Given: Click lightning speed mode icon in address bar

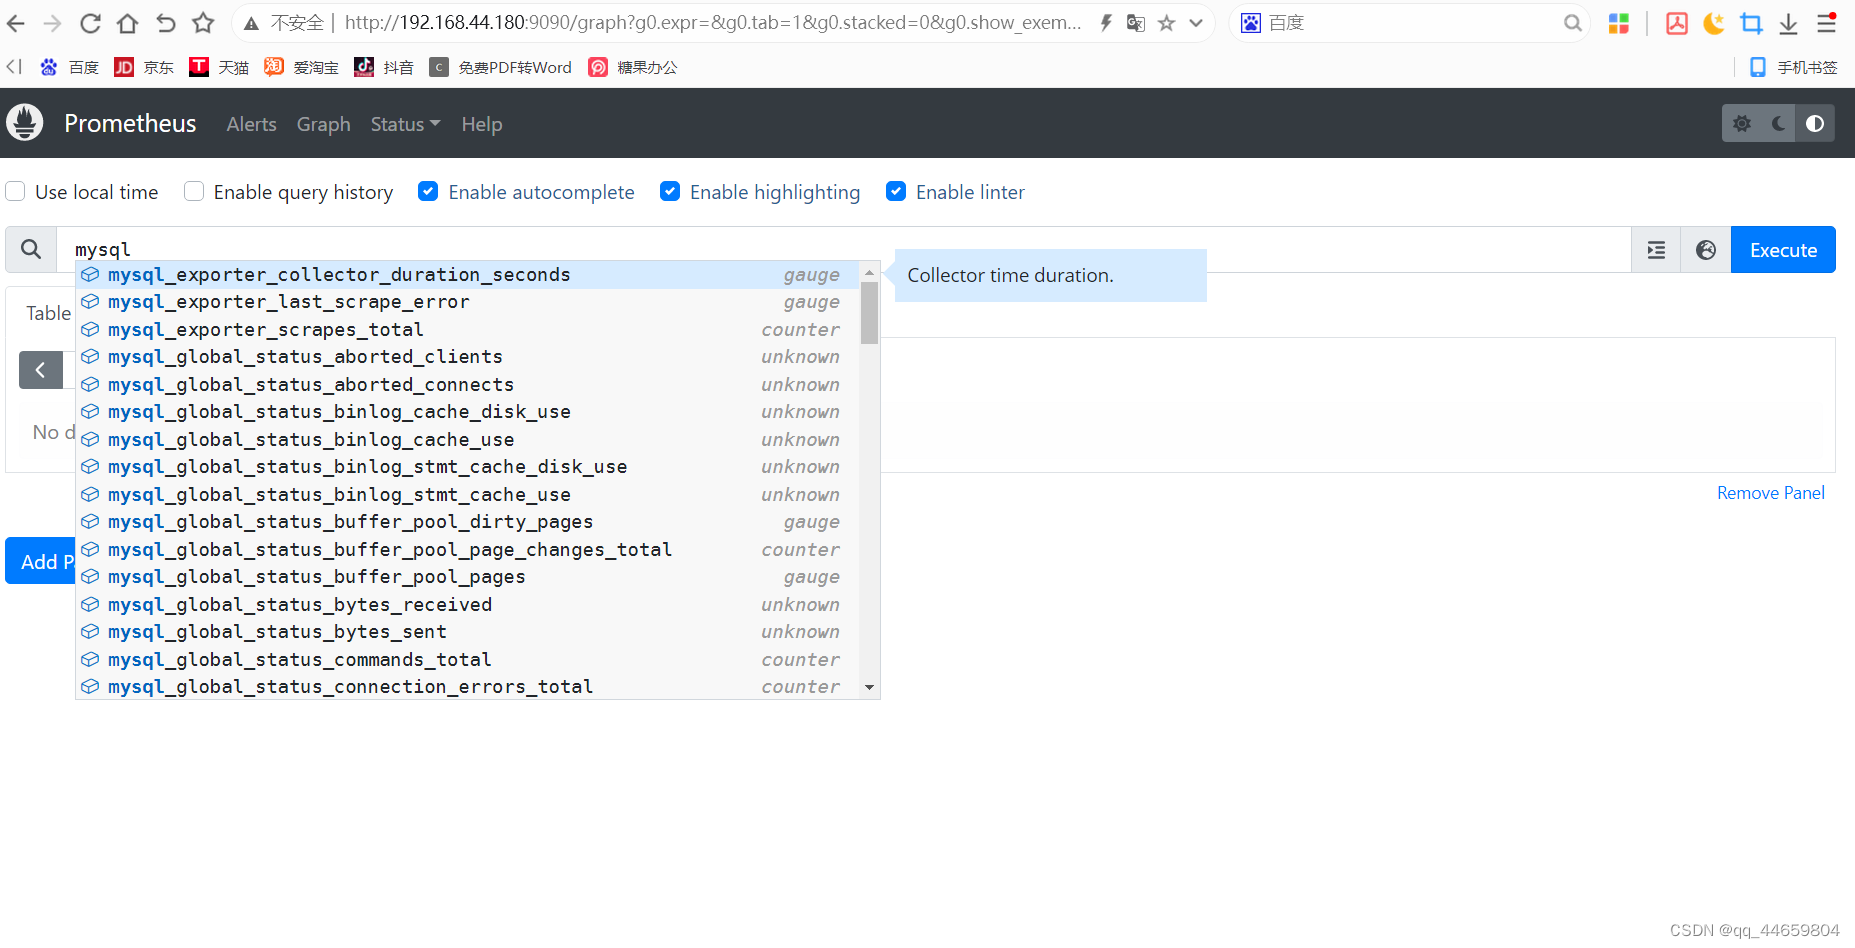Looking at the screenshot, I should pyautogui.click(x=1106, y=23).
